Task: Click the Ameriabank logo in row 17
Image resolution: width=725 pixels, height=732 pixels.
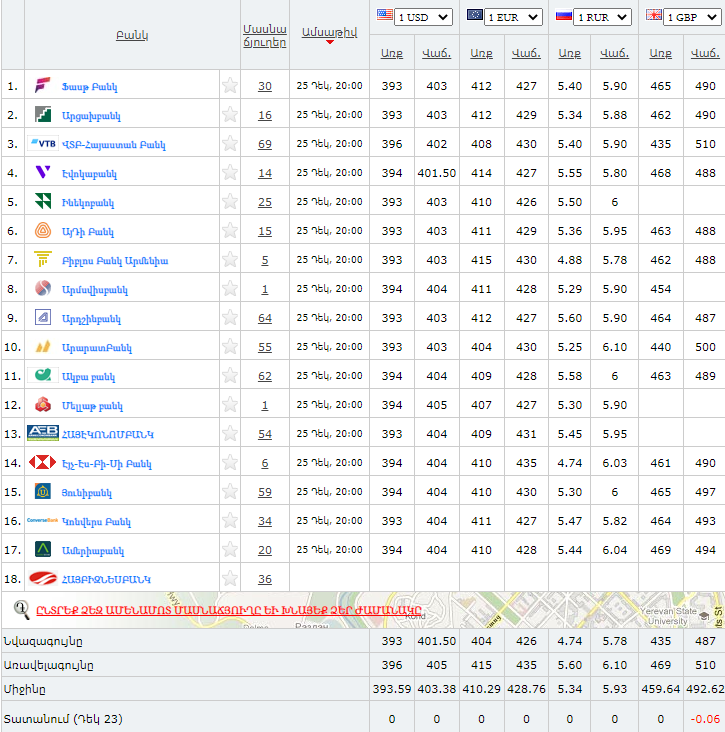Action: tap(42, 549)
